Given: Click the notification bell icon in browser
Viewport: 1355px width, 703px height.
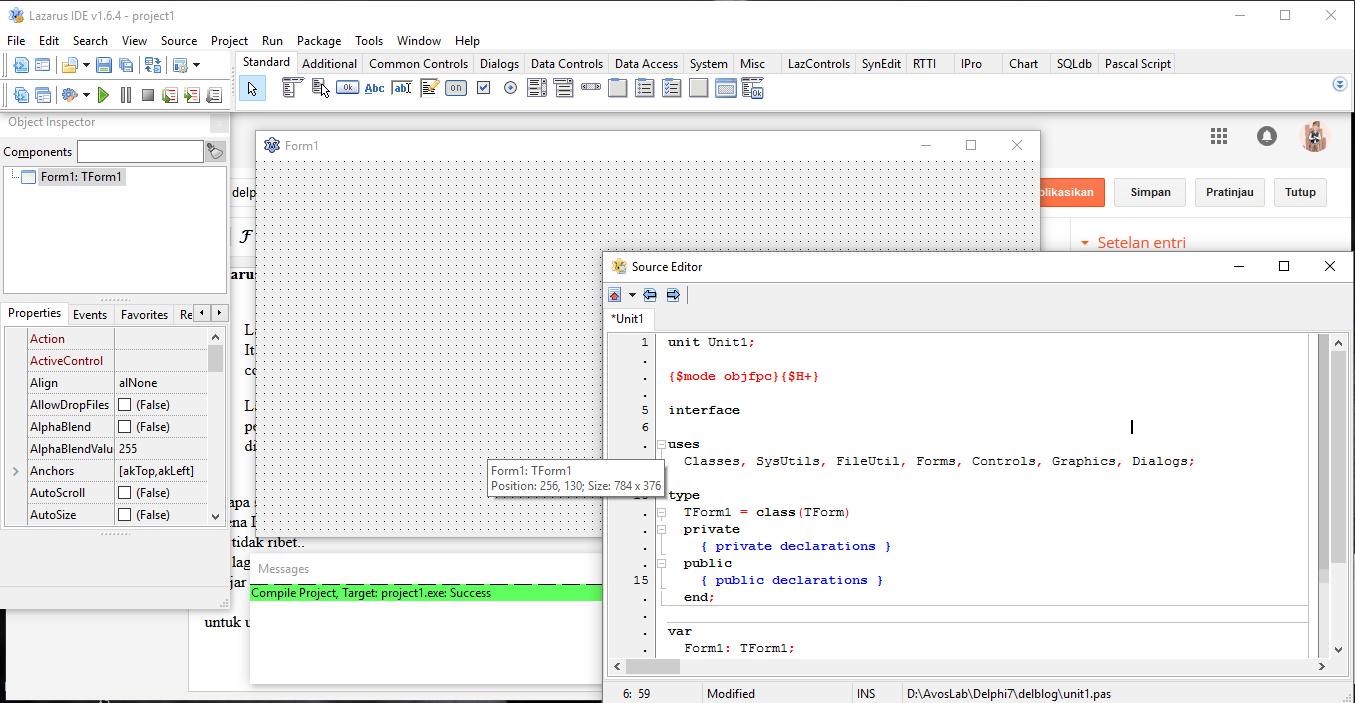Looking at the screenshot, I should click(x=1267, y=136).
